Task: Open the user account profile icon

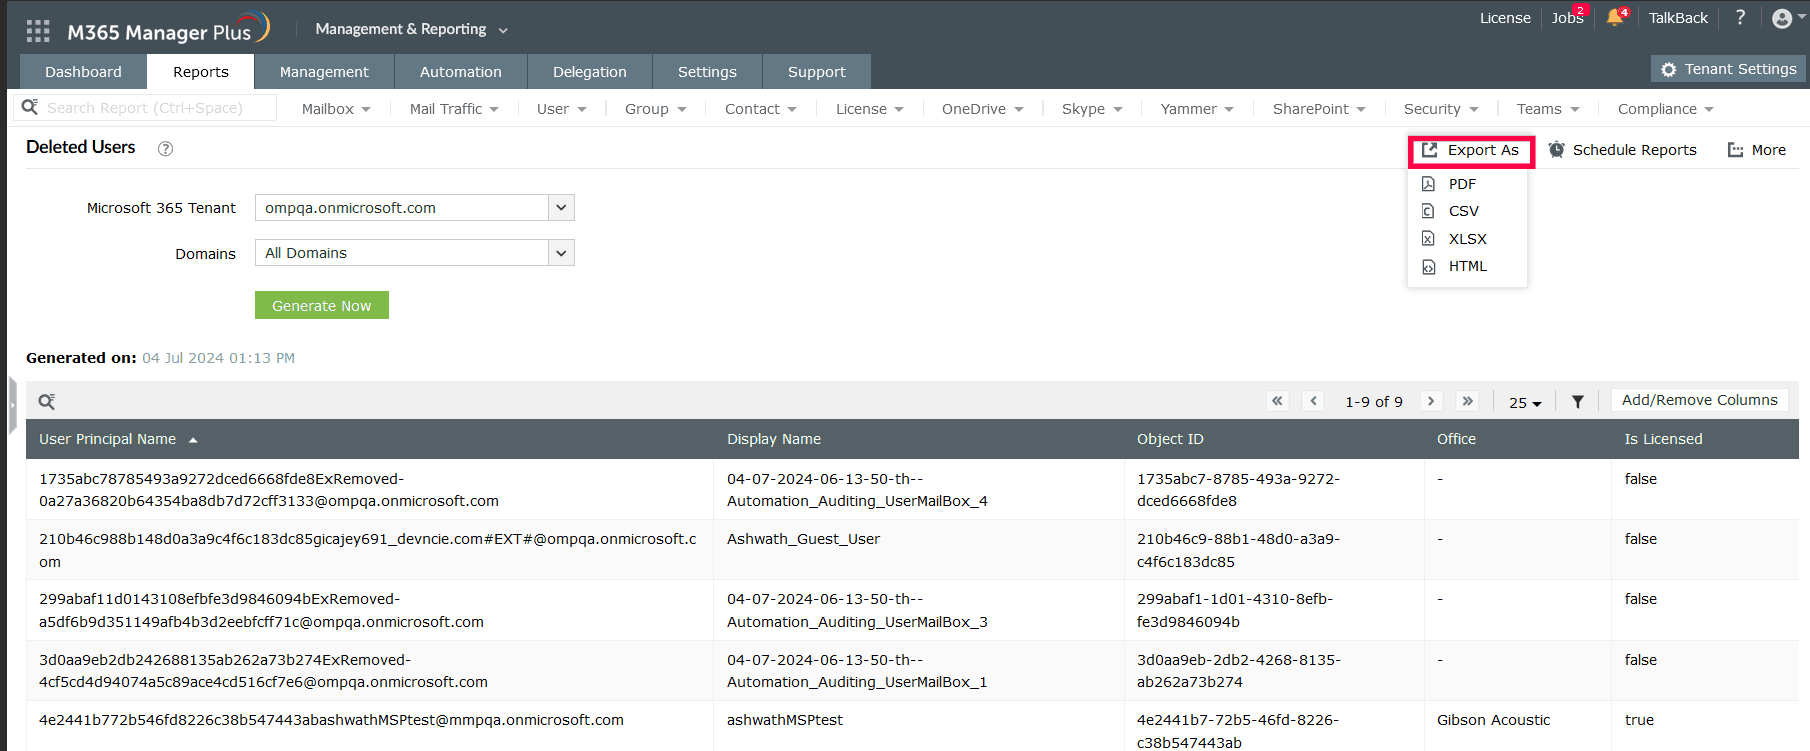Action: click(x=1782, y=18)
